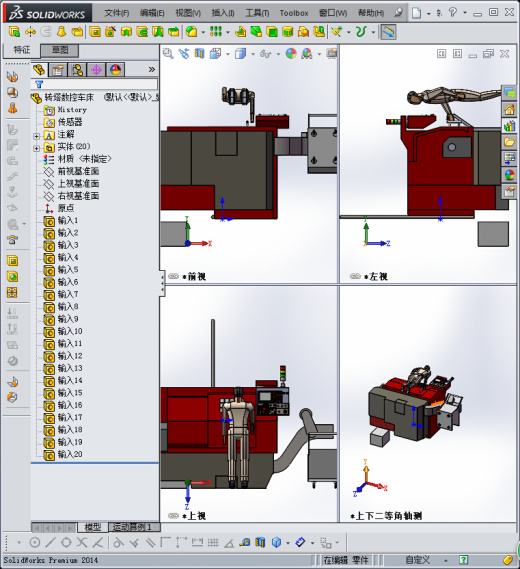Expand the manager tabs chevron
520x569 pixels.
(152, 69)
